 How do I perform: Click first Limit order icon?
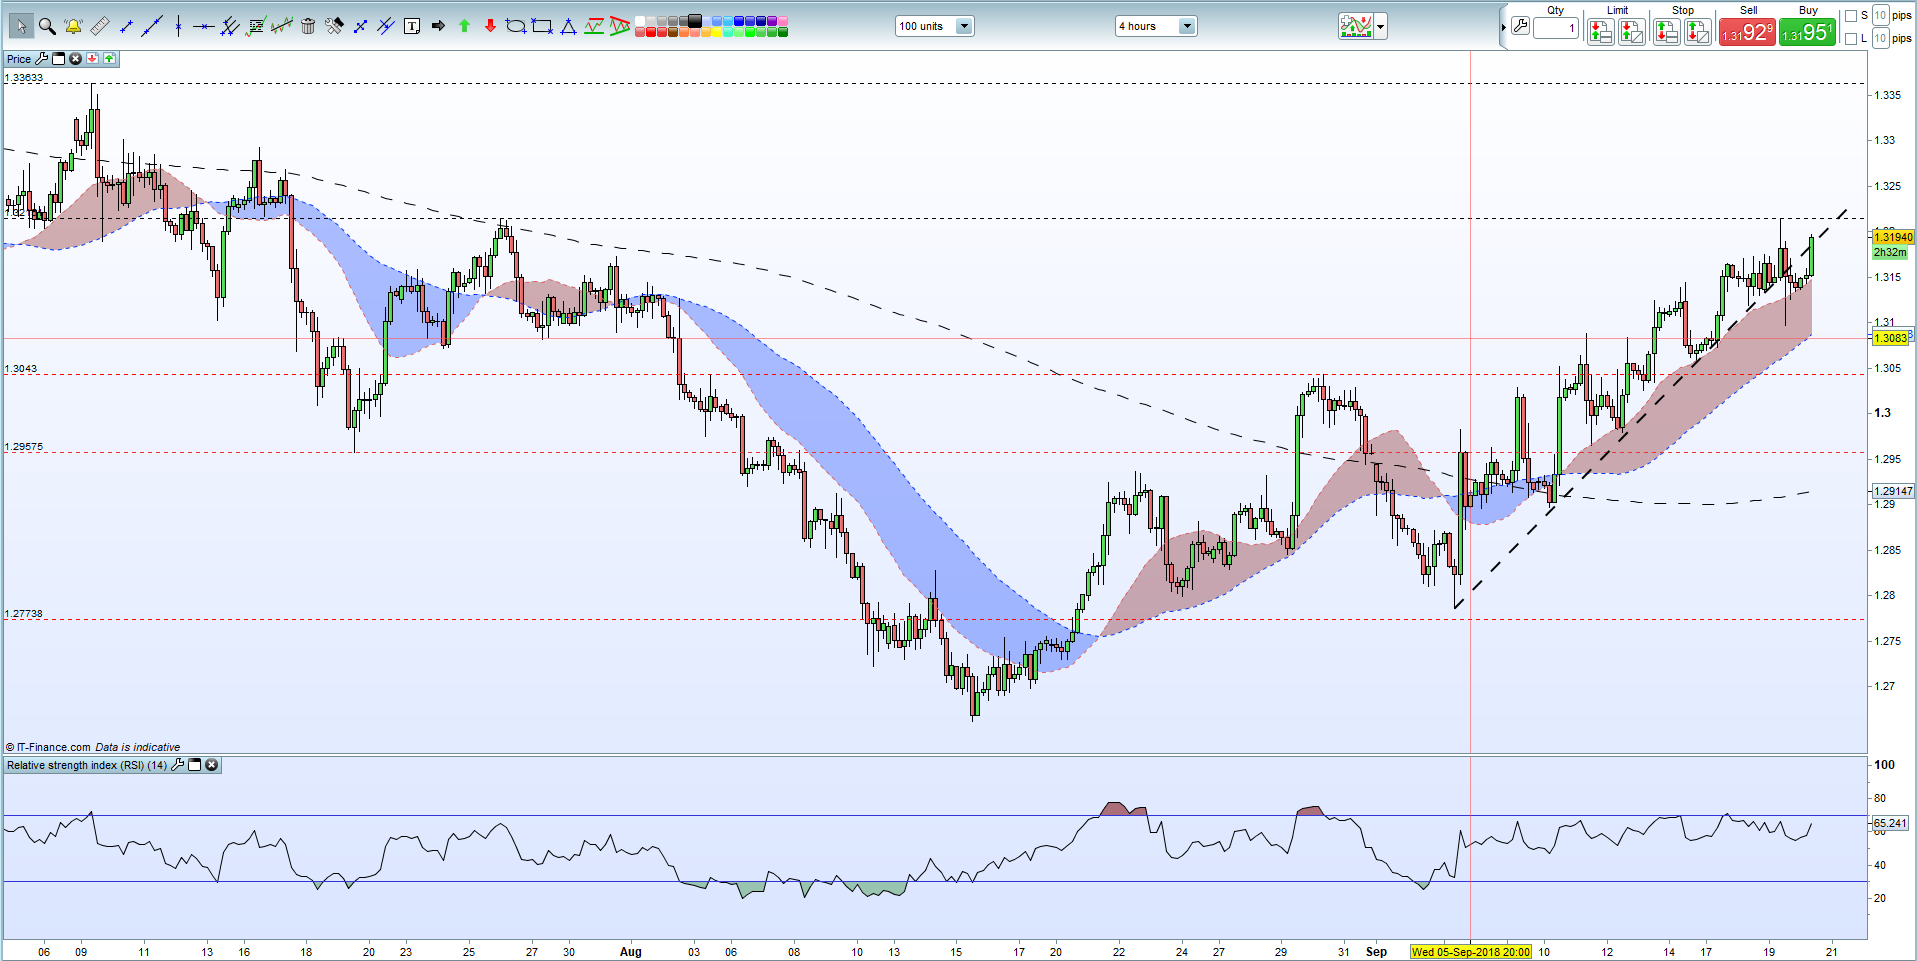(1601, 32)
